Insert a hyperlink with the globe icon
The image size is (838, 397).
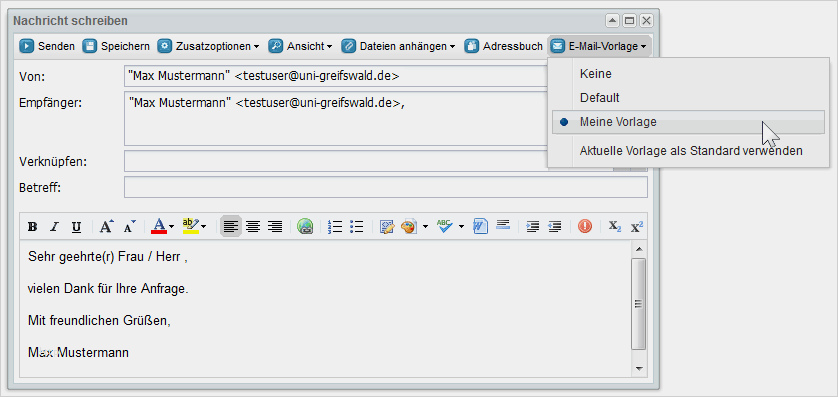[305, 227]
